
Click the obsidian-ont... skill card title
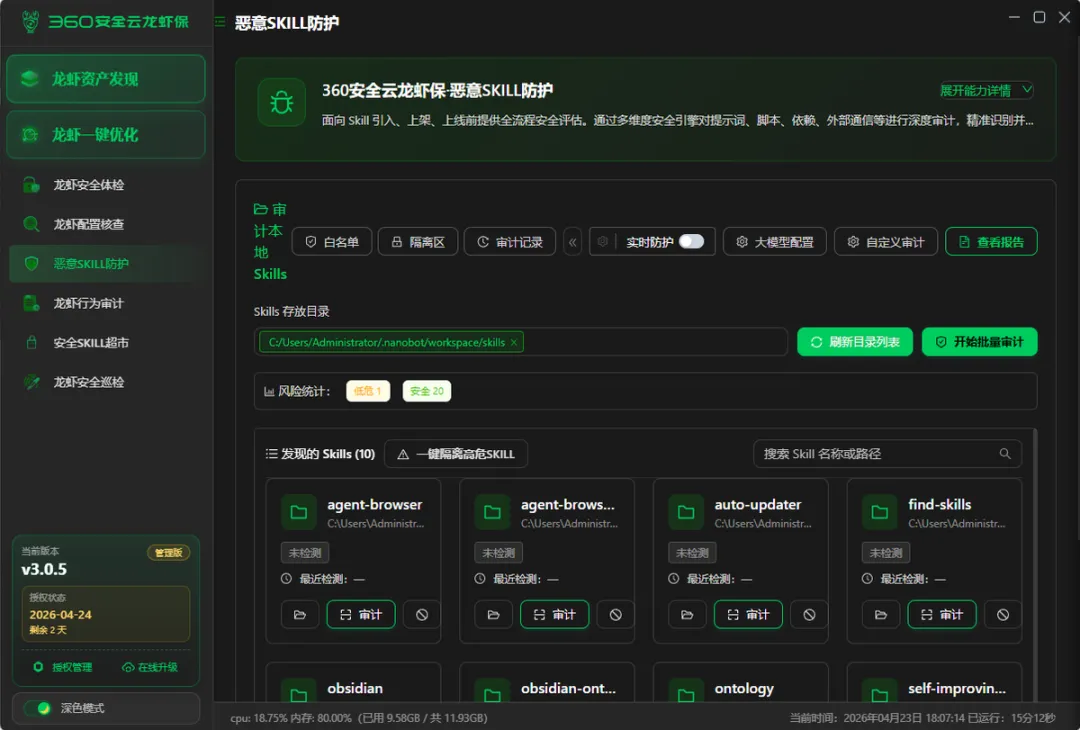coord(568,688)
